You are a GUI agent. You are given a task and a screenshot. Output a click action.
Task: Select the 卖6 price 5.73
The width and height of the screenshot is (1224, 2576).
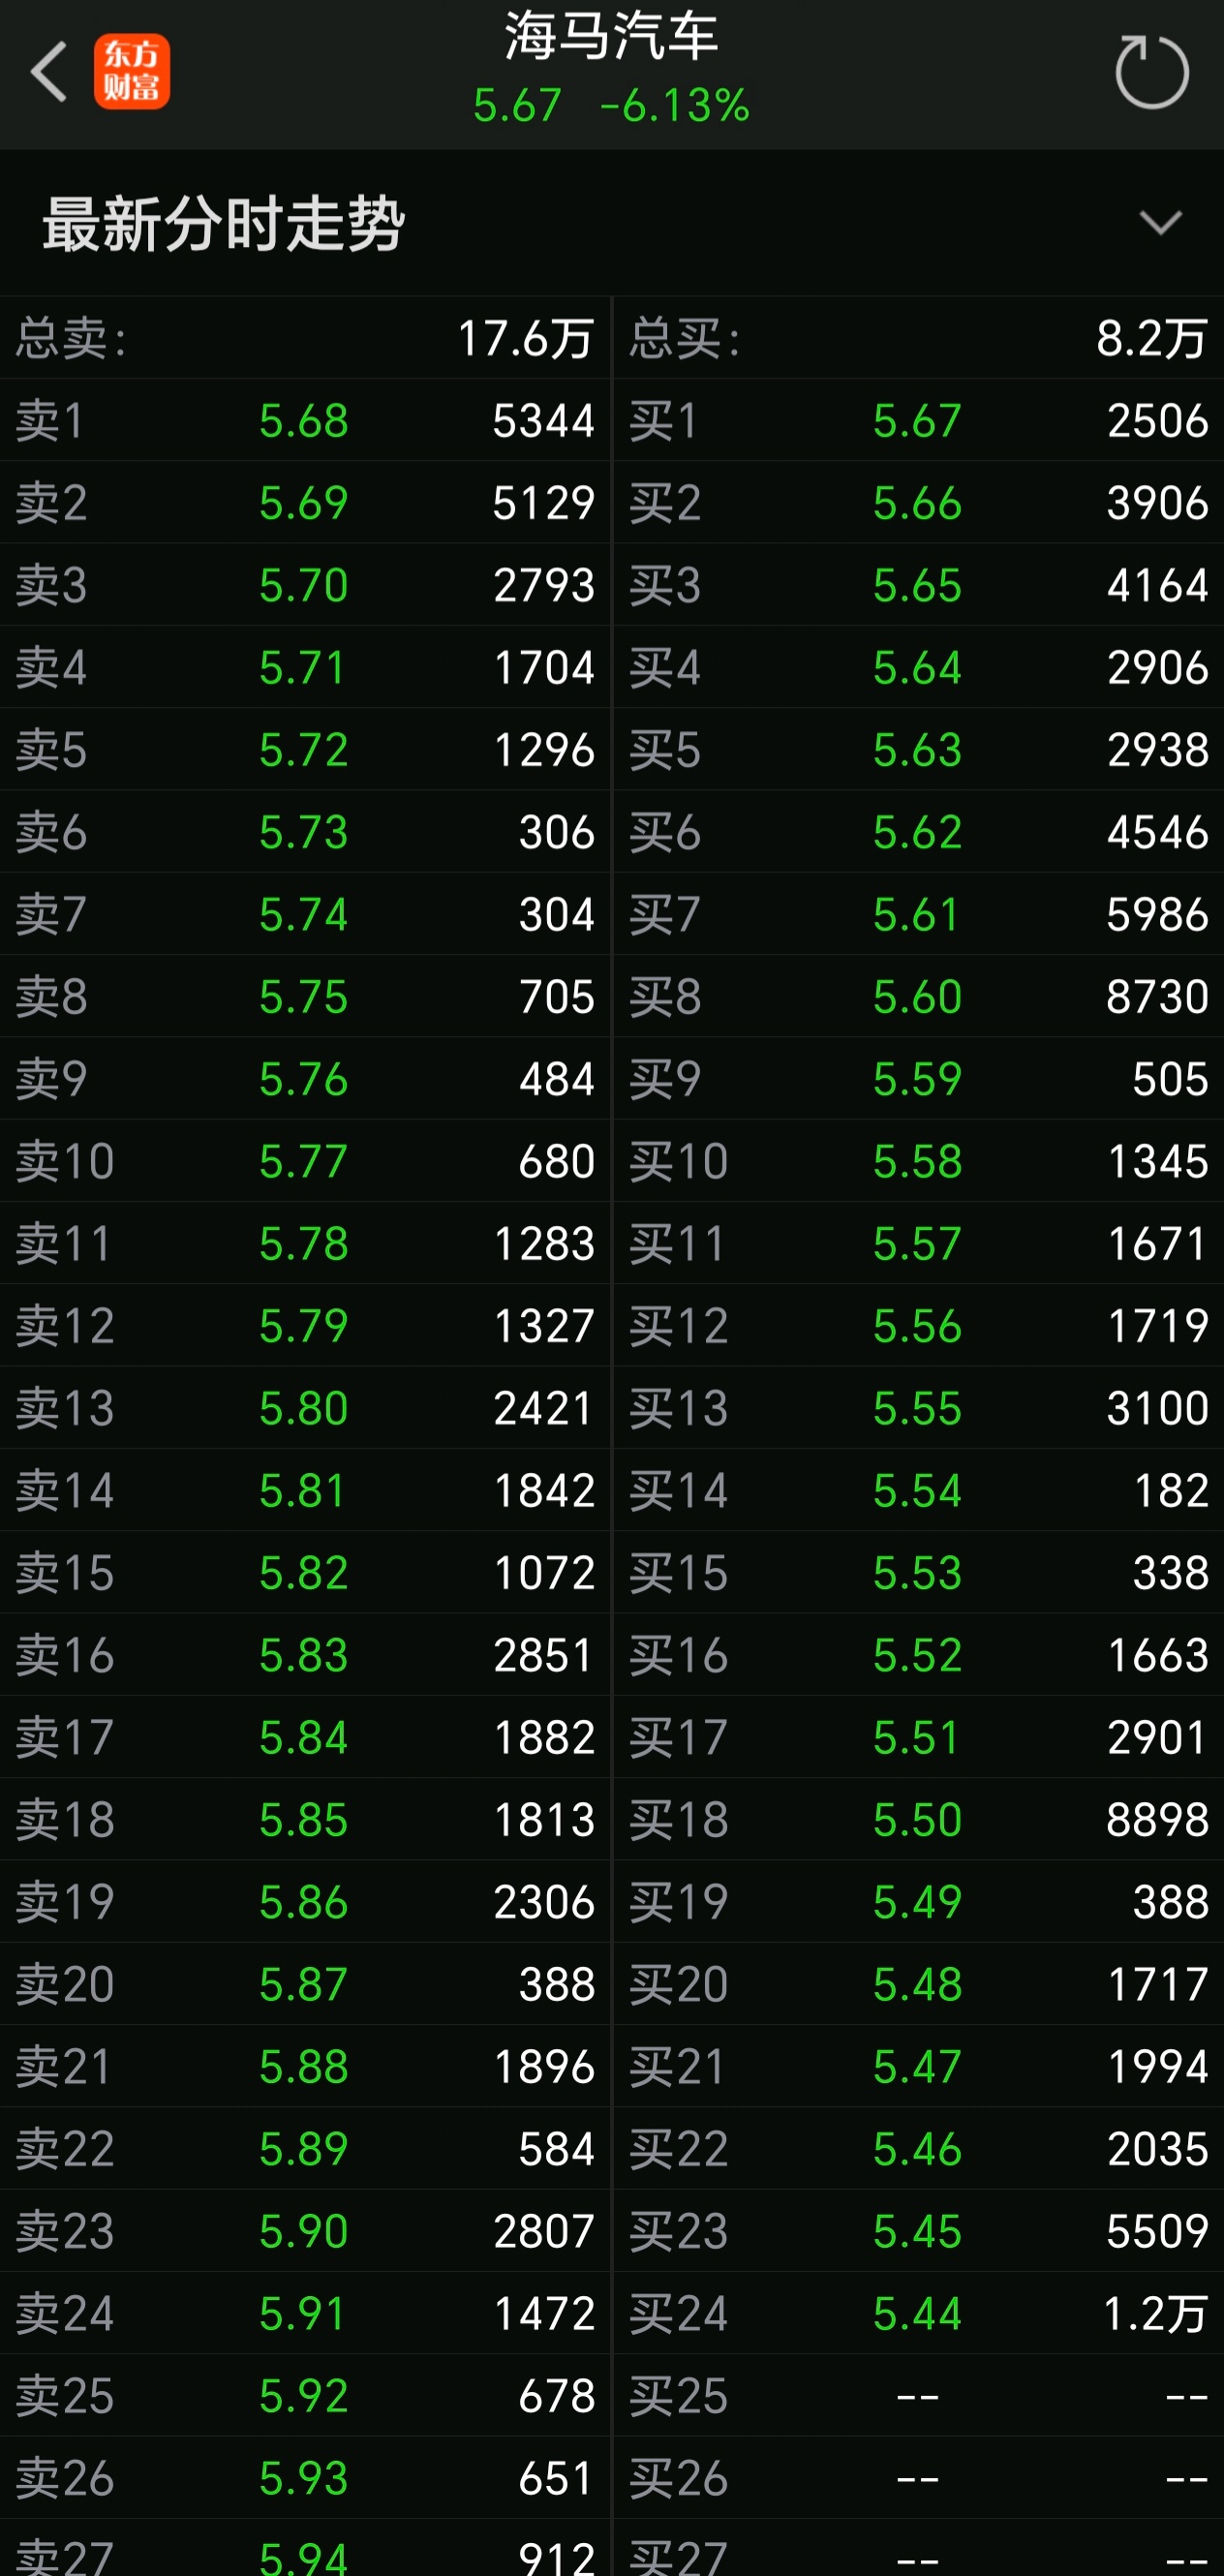[x=303, y=832]
